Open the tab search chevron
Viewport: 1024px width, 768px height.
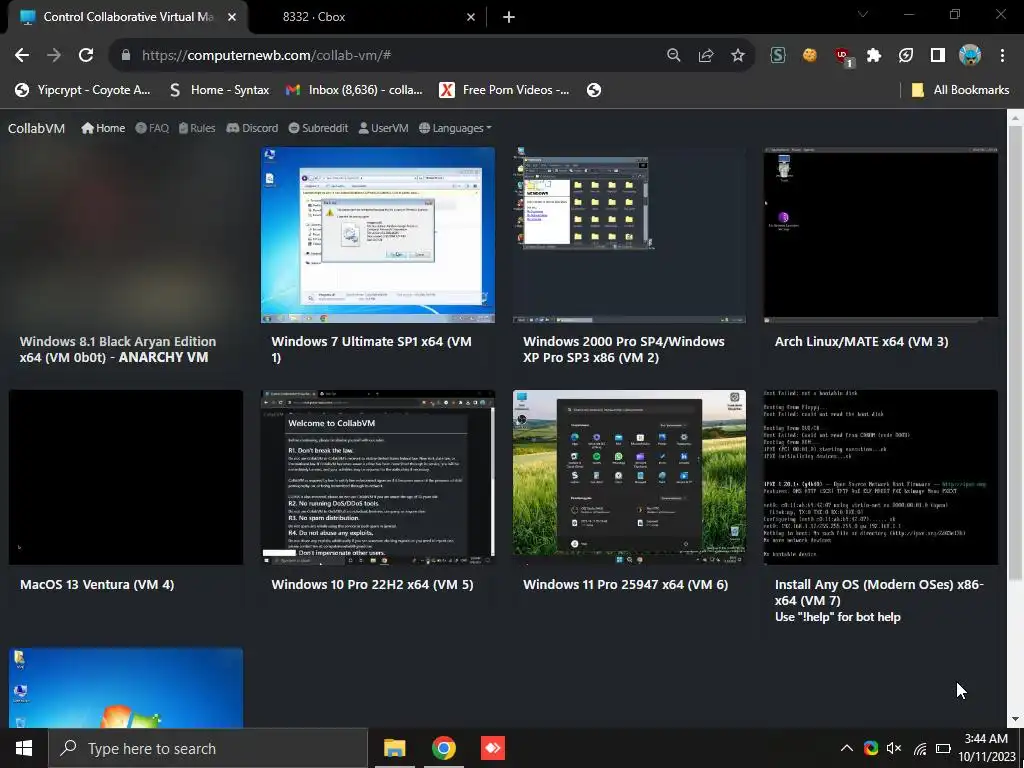pyautogui.click(x=863, y=14)
